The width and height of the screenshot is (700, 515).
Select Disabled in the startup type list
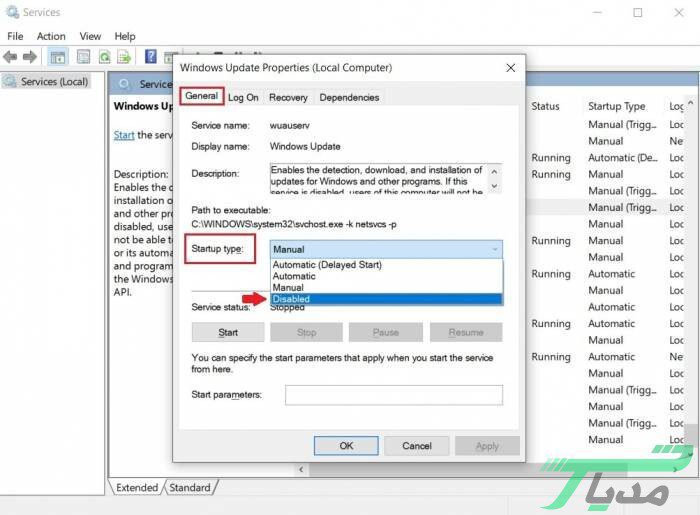[385, 299]
